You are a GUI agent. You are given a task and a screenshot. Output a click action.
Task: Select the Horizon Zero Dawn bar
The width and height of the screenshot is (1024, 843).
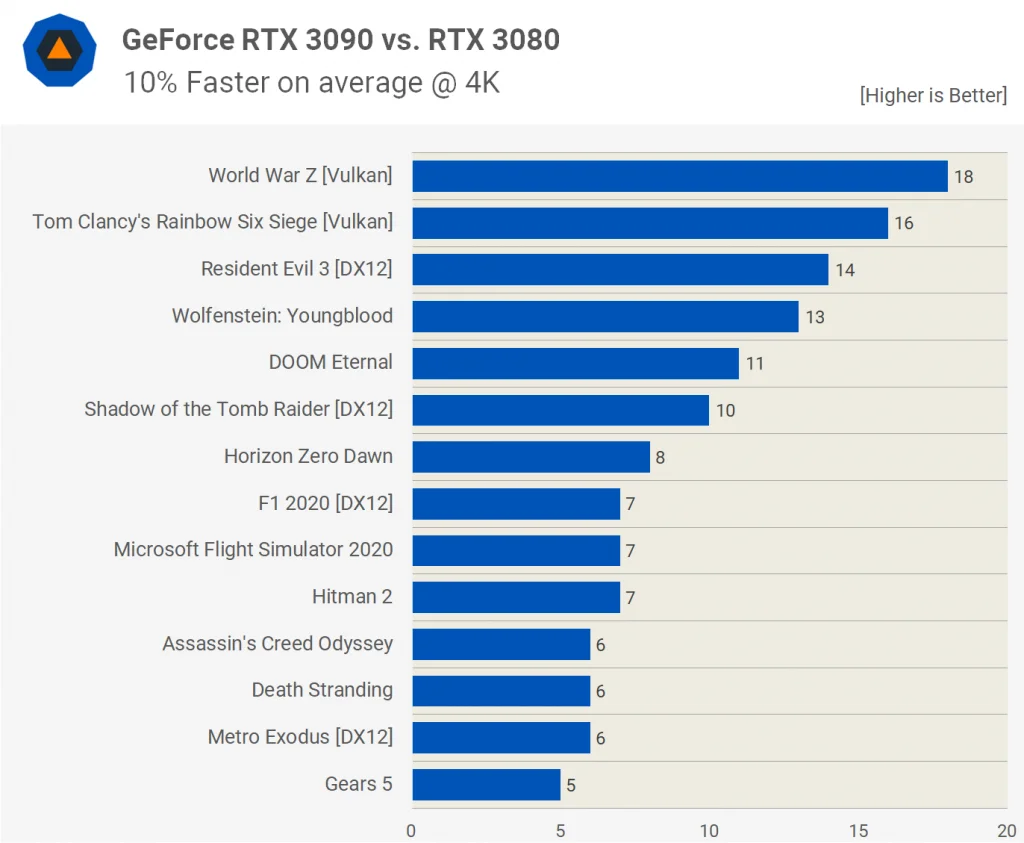pyautogui.click(x=531, y=457)
